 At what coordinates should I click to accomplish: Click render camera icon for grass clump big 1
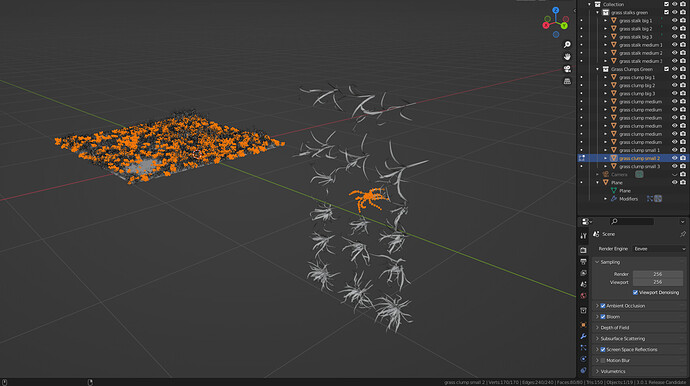(683, 77)
